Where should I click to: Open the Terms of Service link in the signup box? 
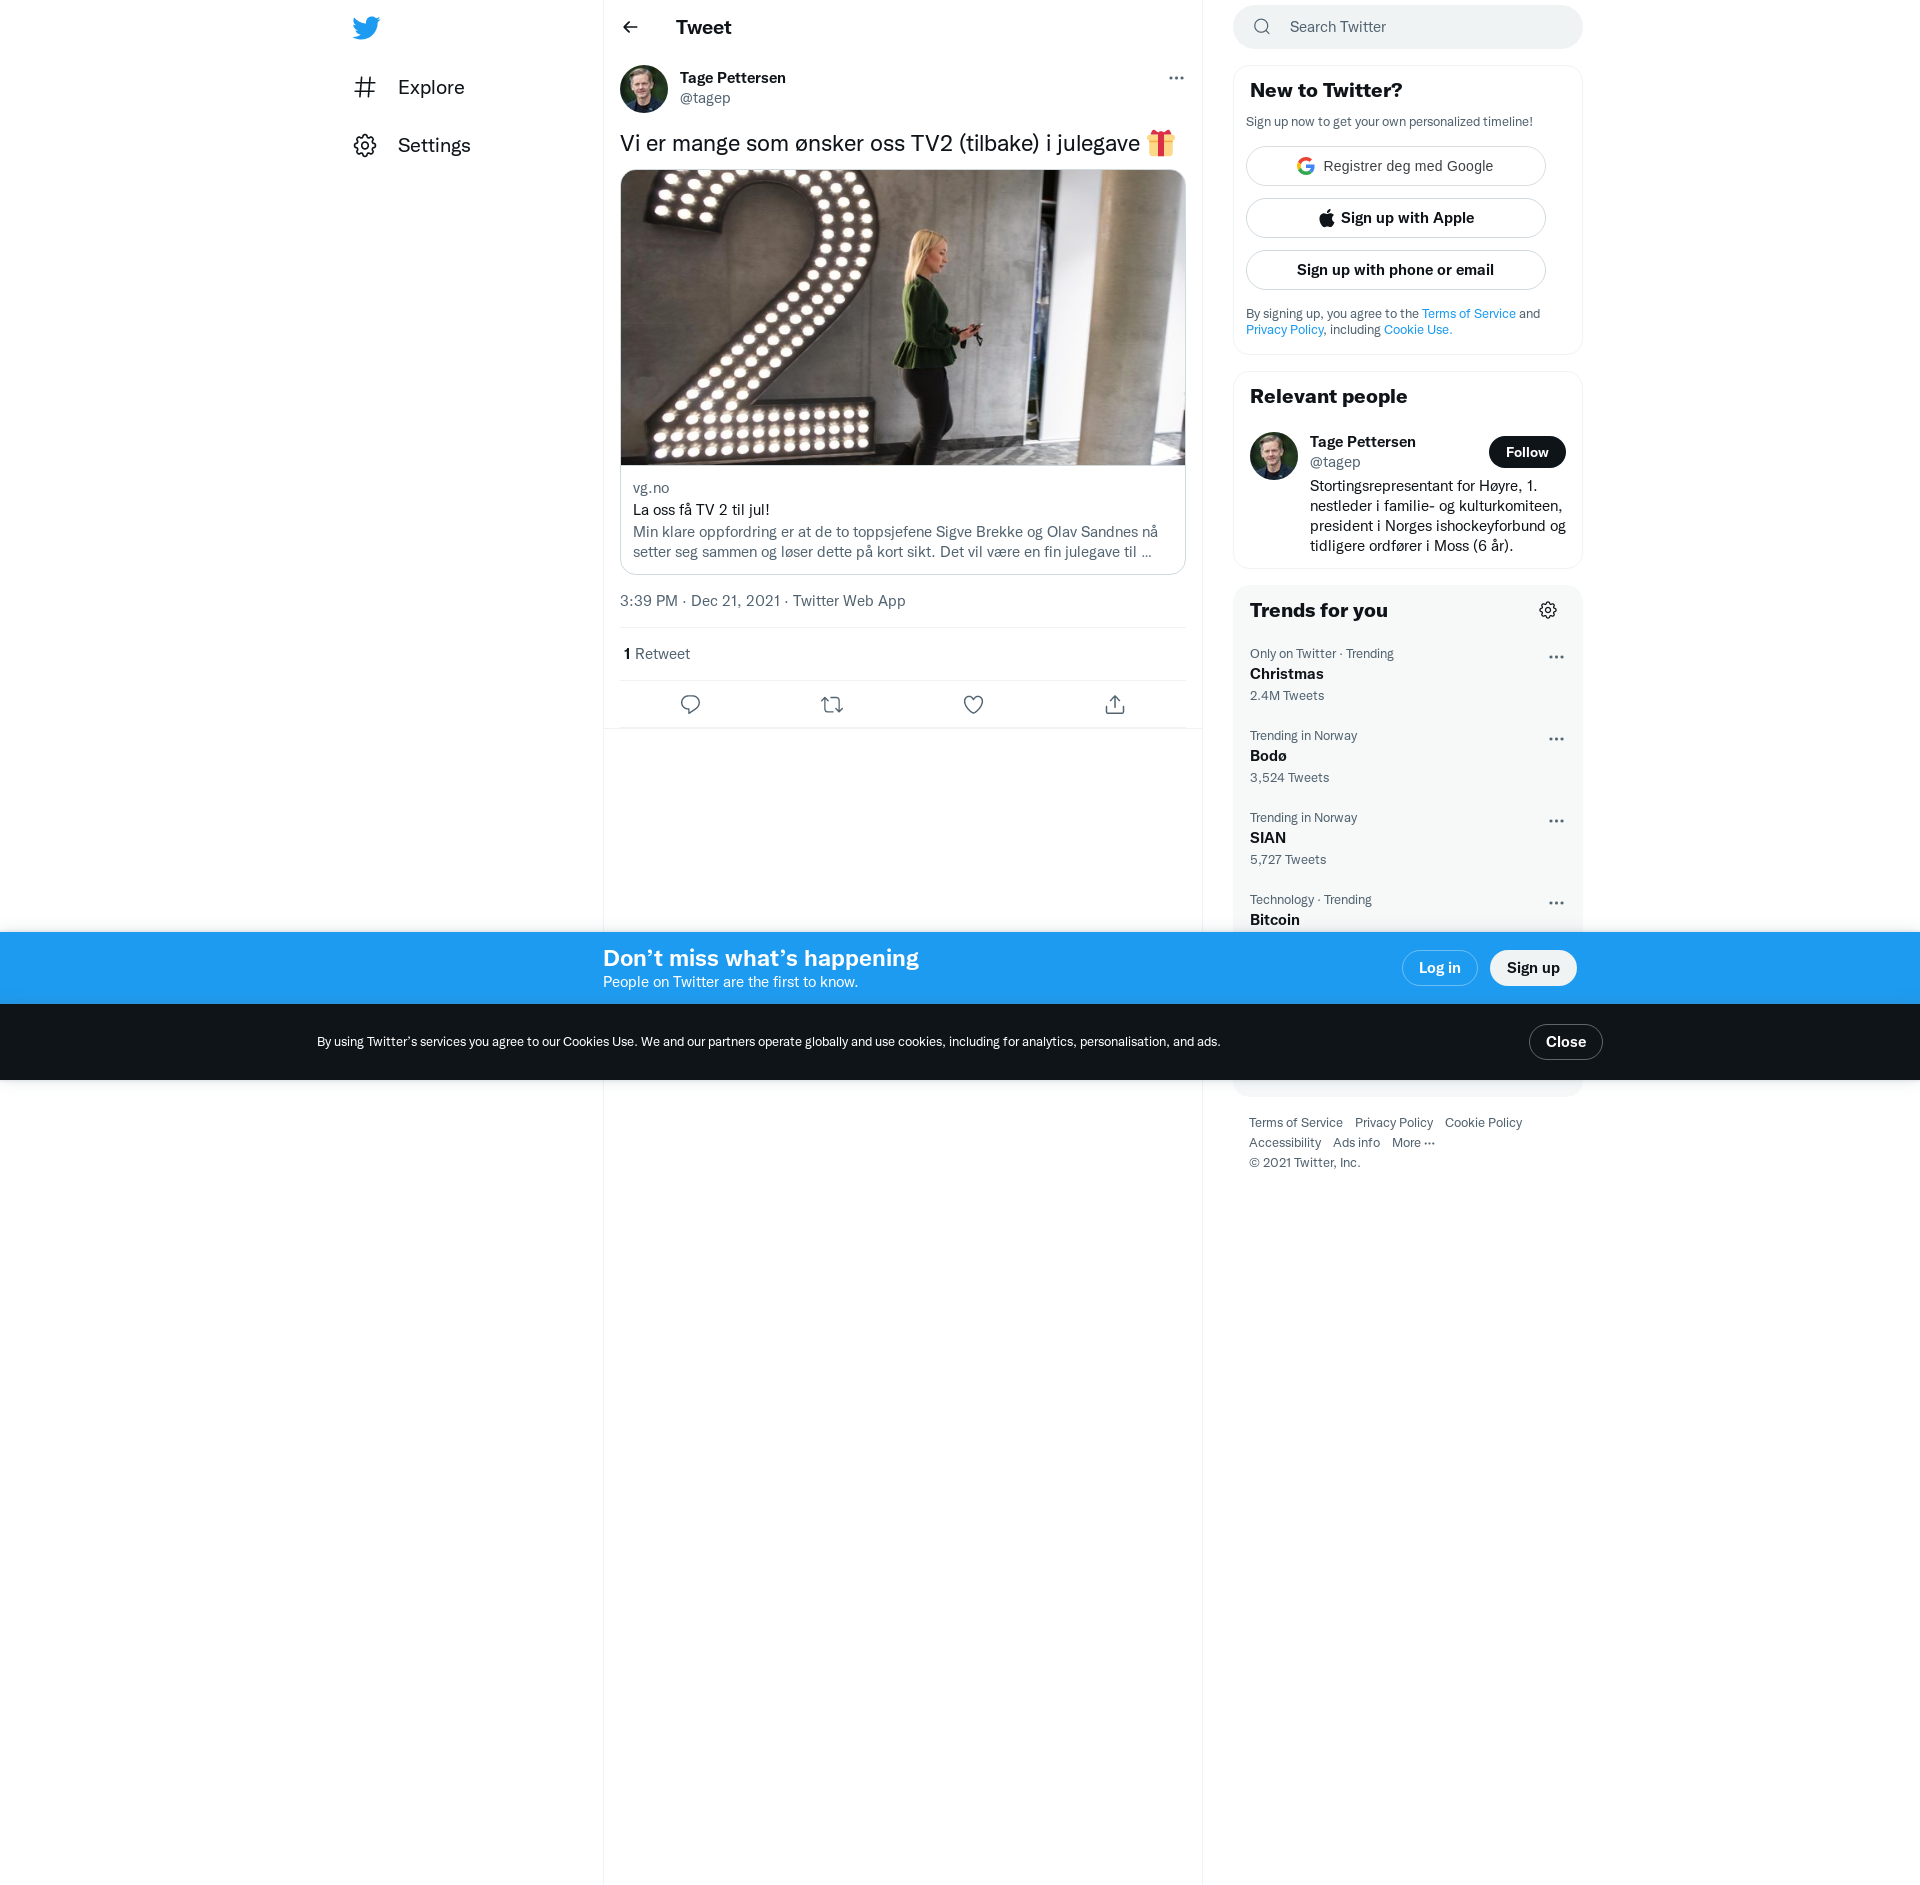coord(1469,314)
